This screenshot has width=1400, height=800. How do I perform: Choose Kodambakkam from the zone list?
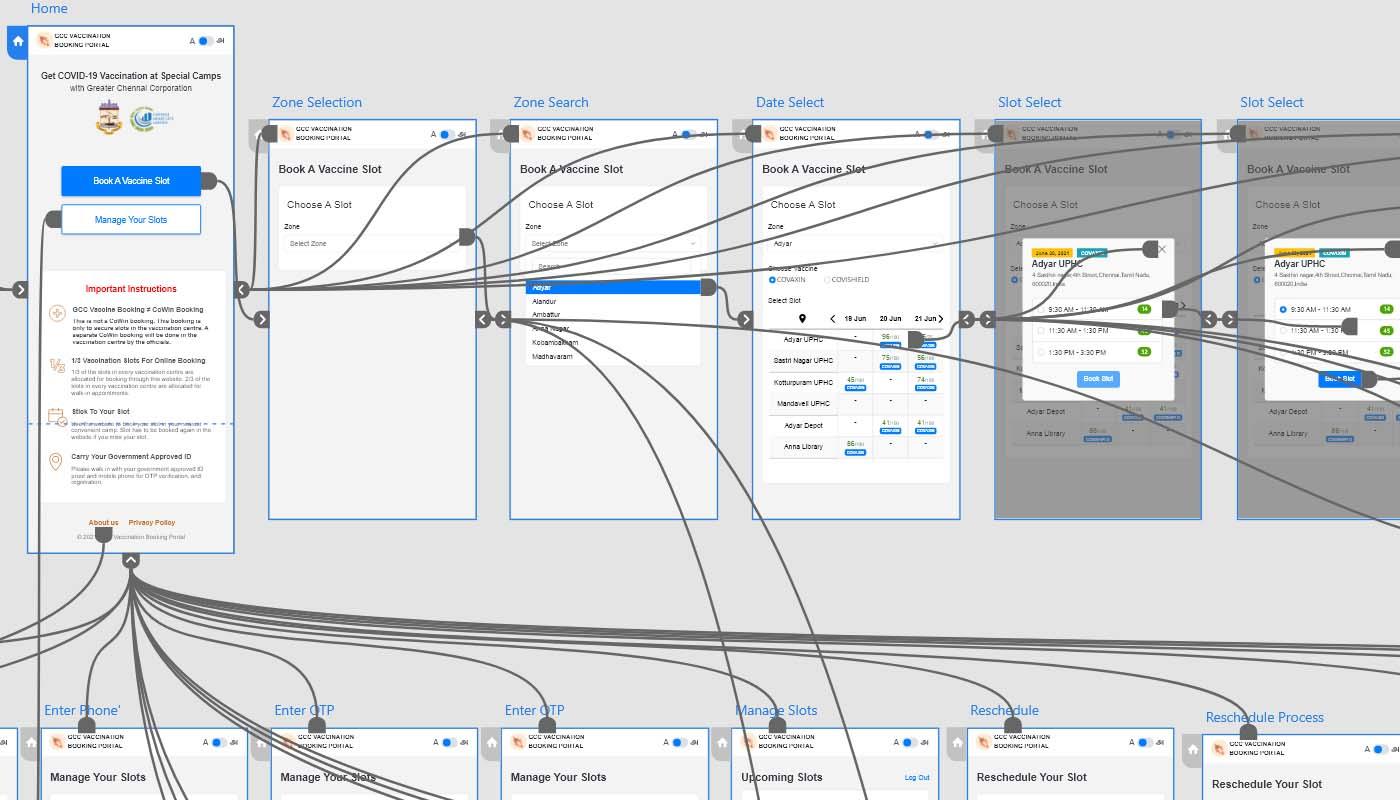coord(555,343)
